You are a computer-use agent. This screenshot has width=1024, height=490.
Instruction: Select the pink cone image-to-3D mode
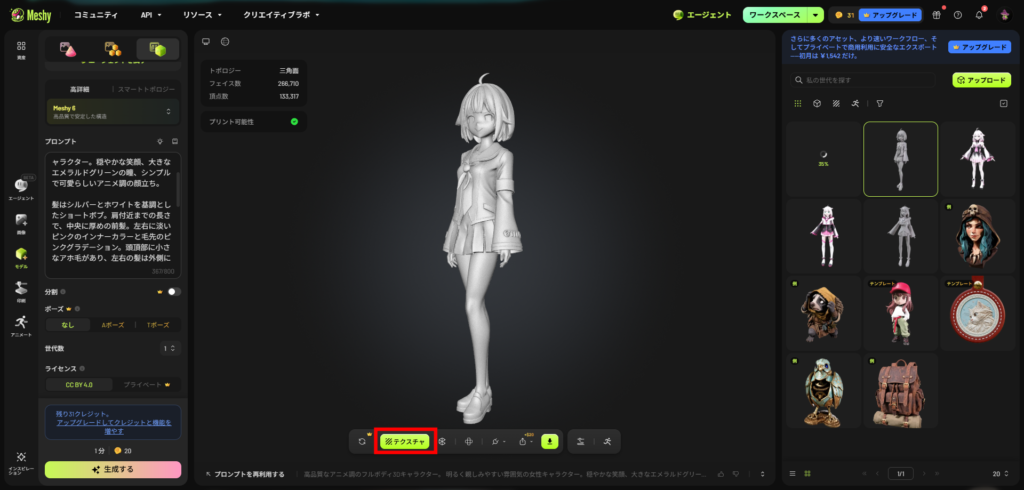click(x=68, y=49)
